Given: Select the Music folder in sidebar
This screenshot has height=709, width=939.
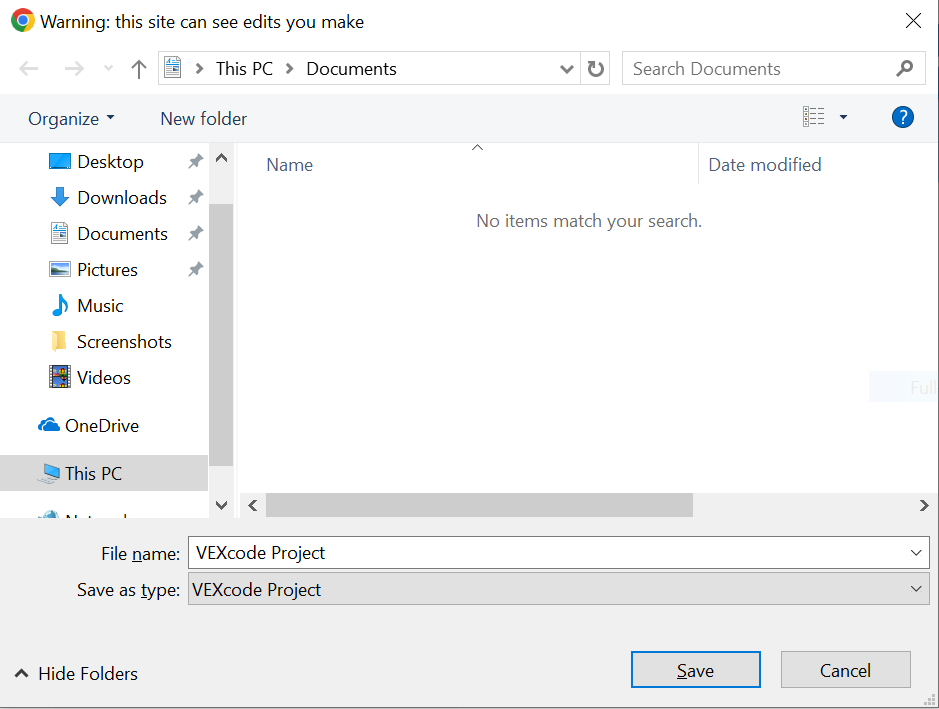Looking at the screenshot, I should 100,305.
